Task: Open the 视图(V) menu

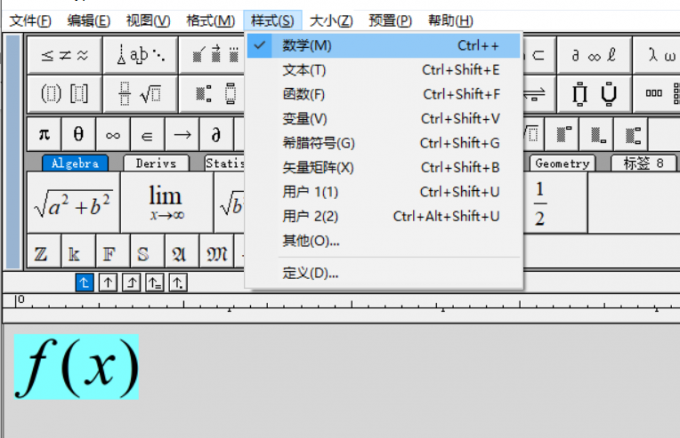Action: coord(148,21)
